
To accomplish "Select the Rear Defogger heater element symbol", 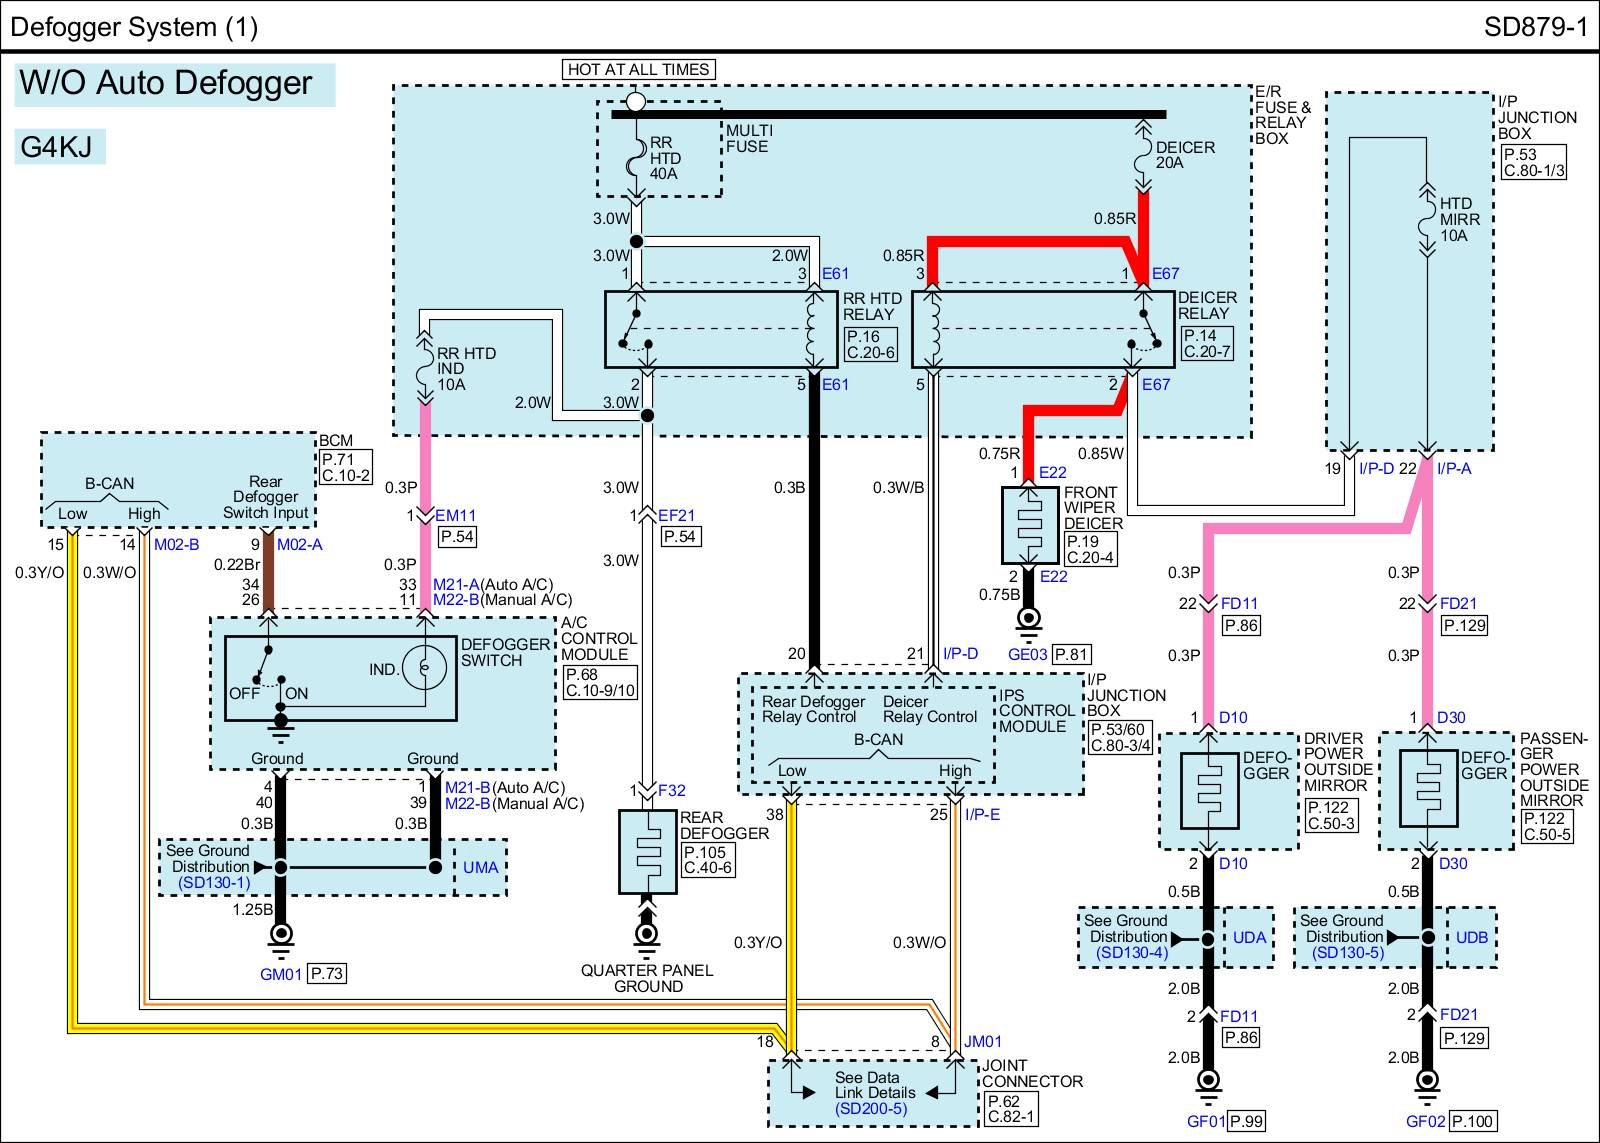I will (x=647, y=851).
